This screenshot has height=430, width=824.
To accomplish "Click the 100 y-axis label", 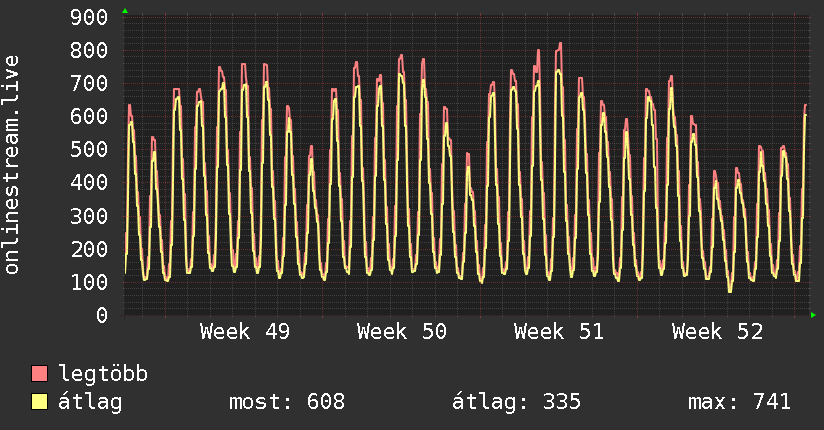I will 90,282.
